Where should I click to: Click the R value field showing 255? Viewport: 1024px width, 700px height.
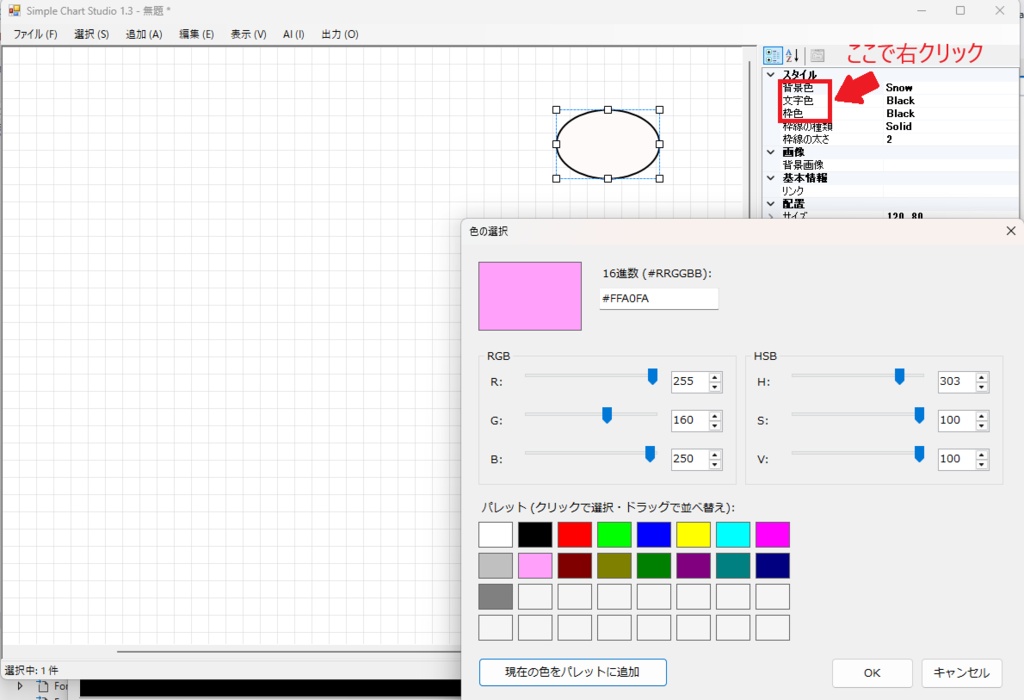(690, 381)
